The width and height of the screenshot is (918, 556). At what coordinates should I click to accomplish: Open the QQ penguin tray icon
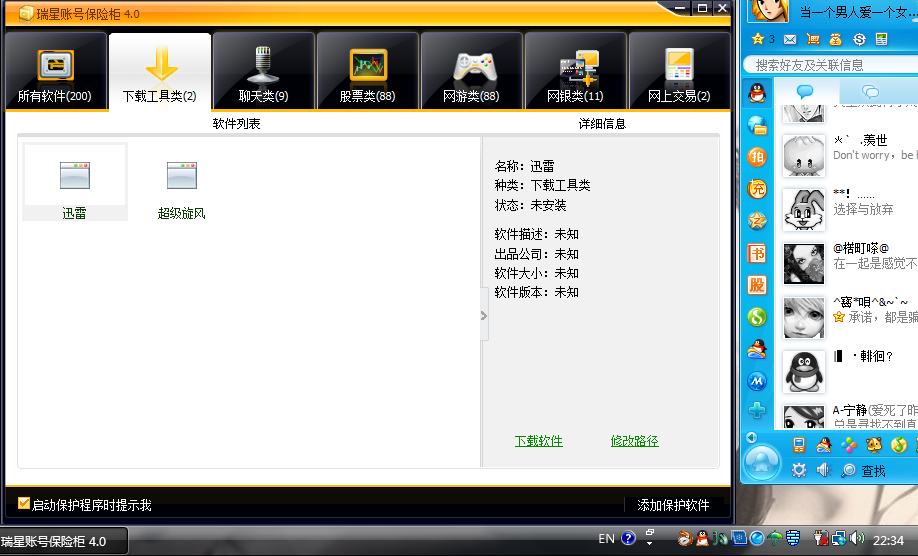(702, 538)
